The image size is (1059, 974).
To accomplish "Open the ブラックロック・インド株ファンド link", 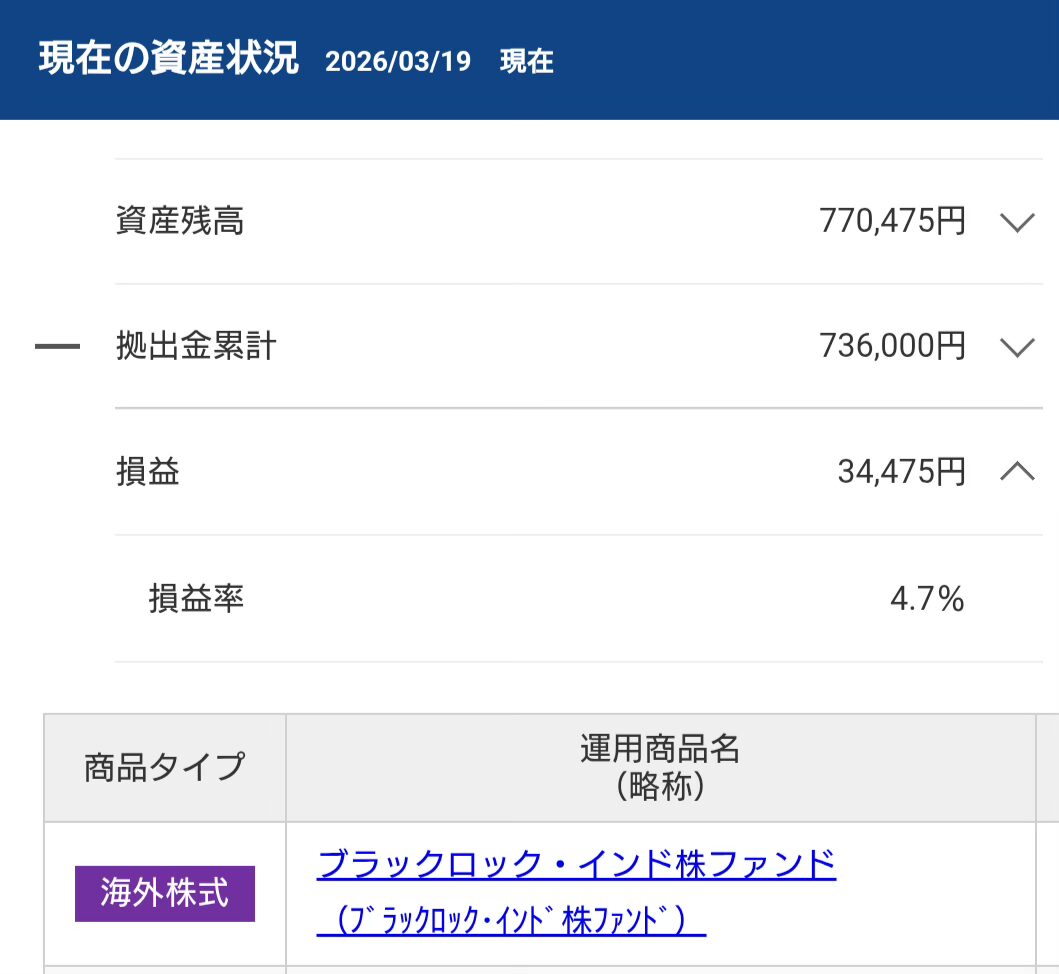I will (x=576, y=863).
